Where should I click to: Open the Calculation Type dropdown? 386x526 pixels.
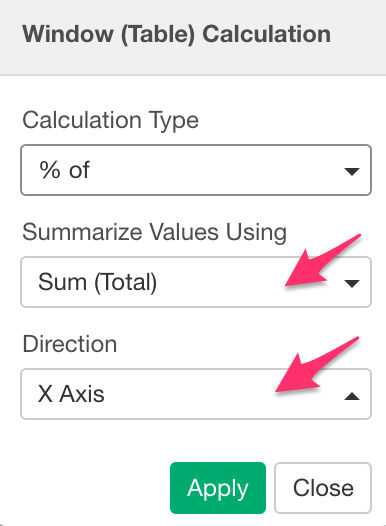pos(196,170)
